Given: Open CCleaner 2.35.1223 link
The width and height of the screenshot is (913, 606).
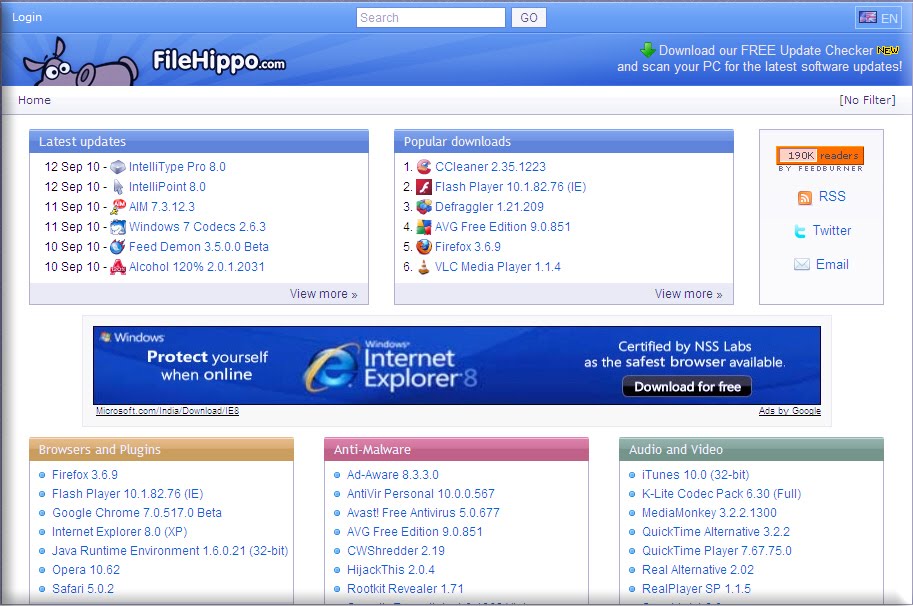Looking at the screenshot, I should 490,167.
